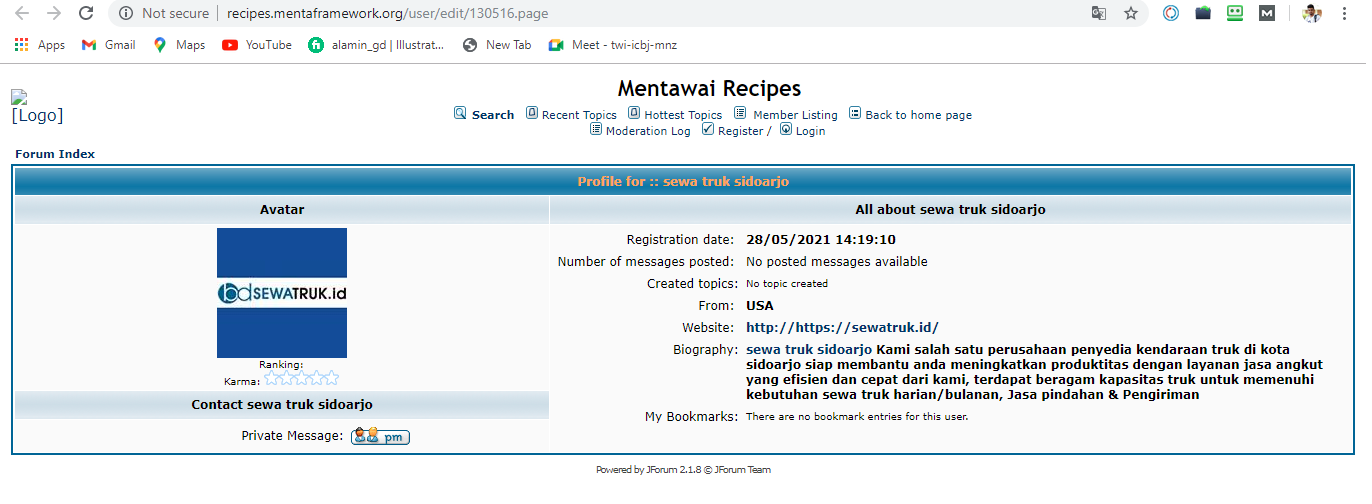Click the 'All about sewa truk sidoarjo' heading
Image resolution: width=1372 pixels, height=504 pixels.
coord(951,209)
